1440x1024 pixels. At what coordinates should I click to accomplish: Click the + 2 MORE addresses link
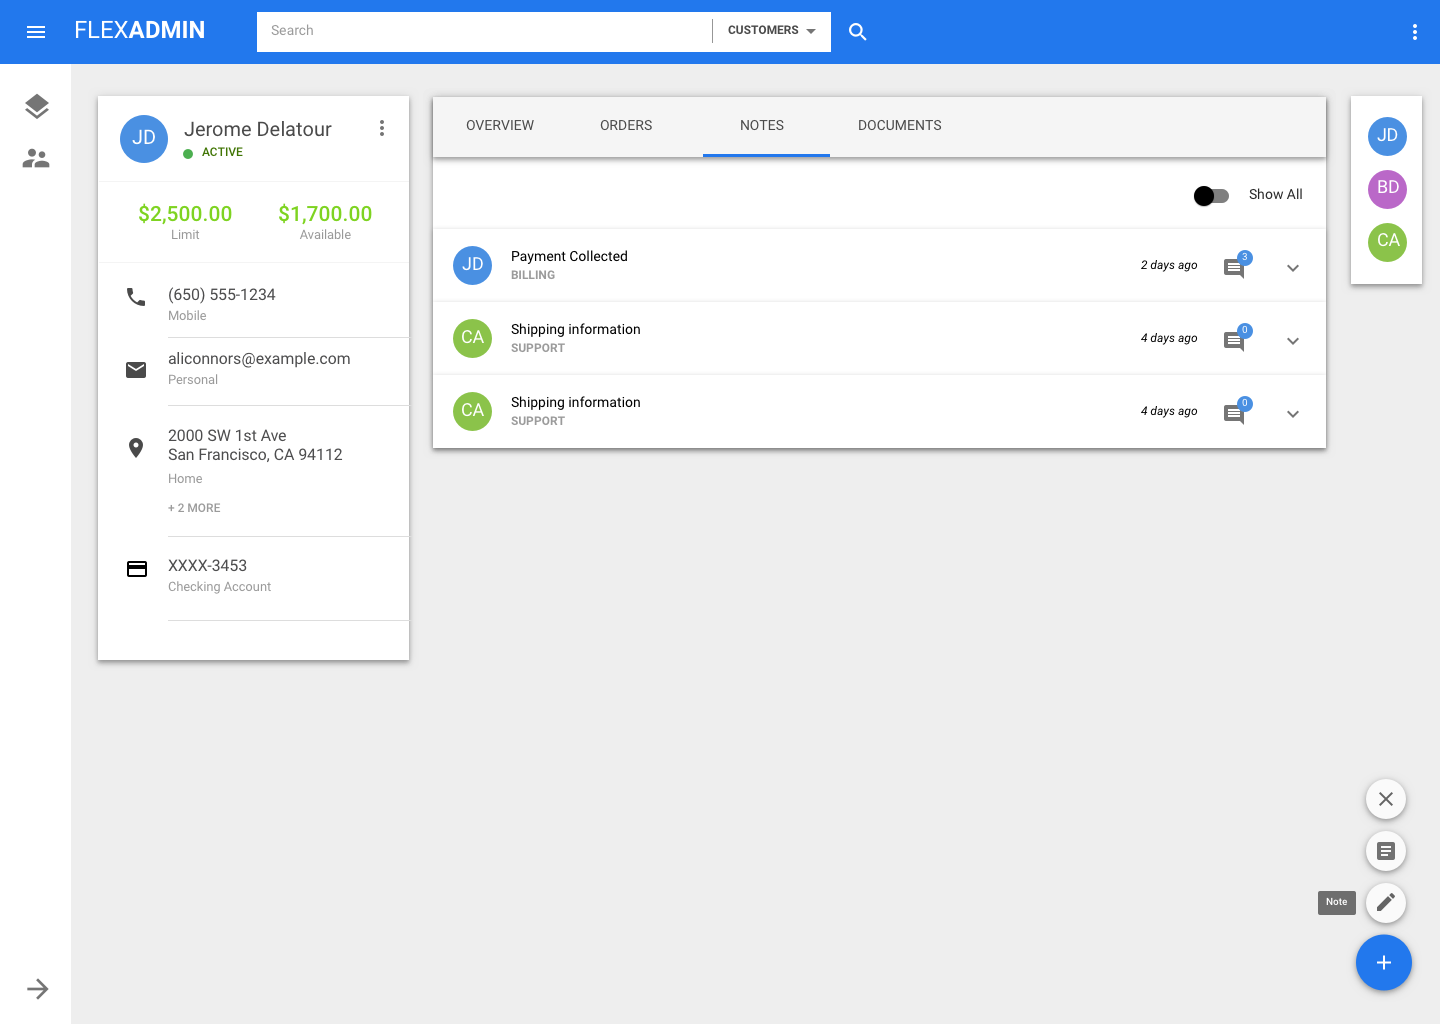(194, 508)
